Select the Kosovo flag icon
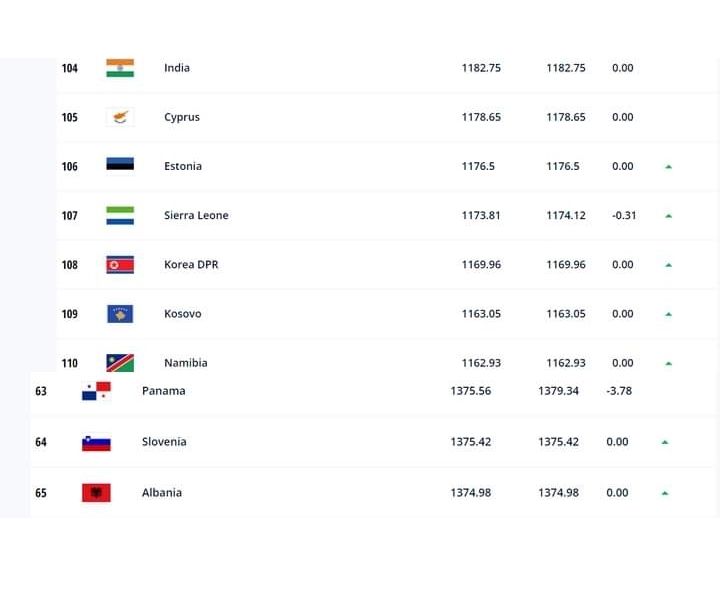Viewport: 720px width, 608px height. (x=120, y=314)
